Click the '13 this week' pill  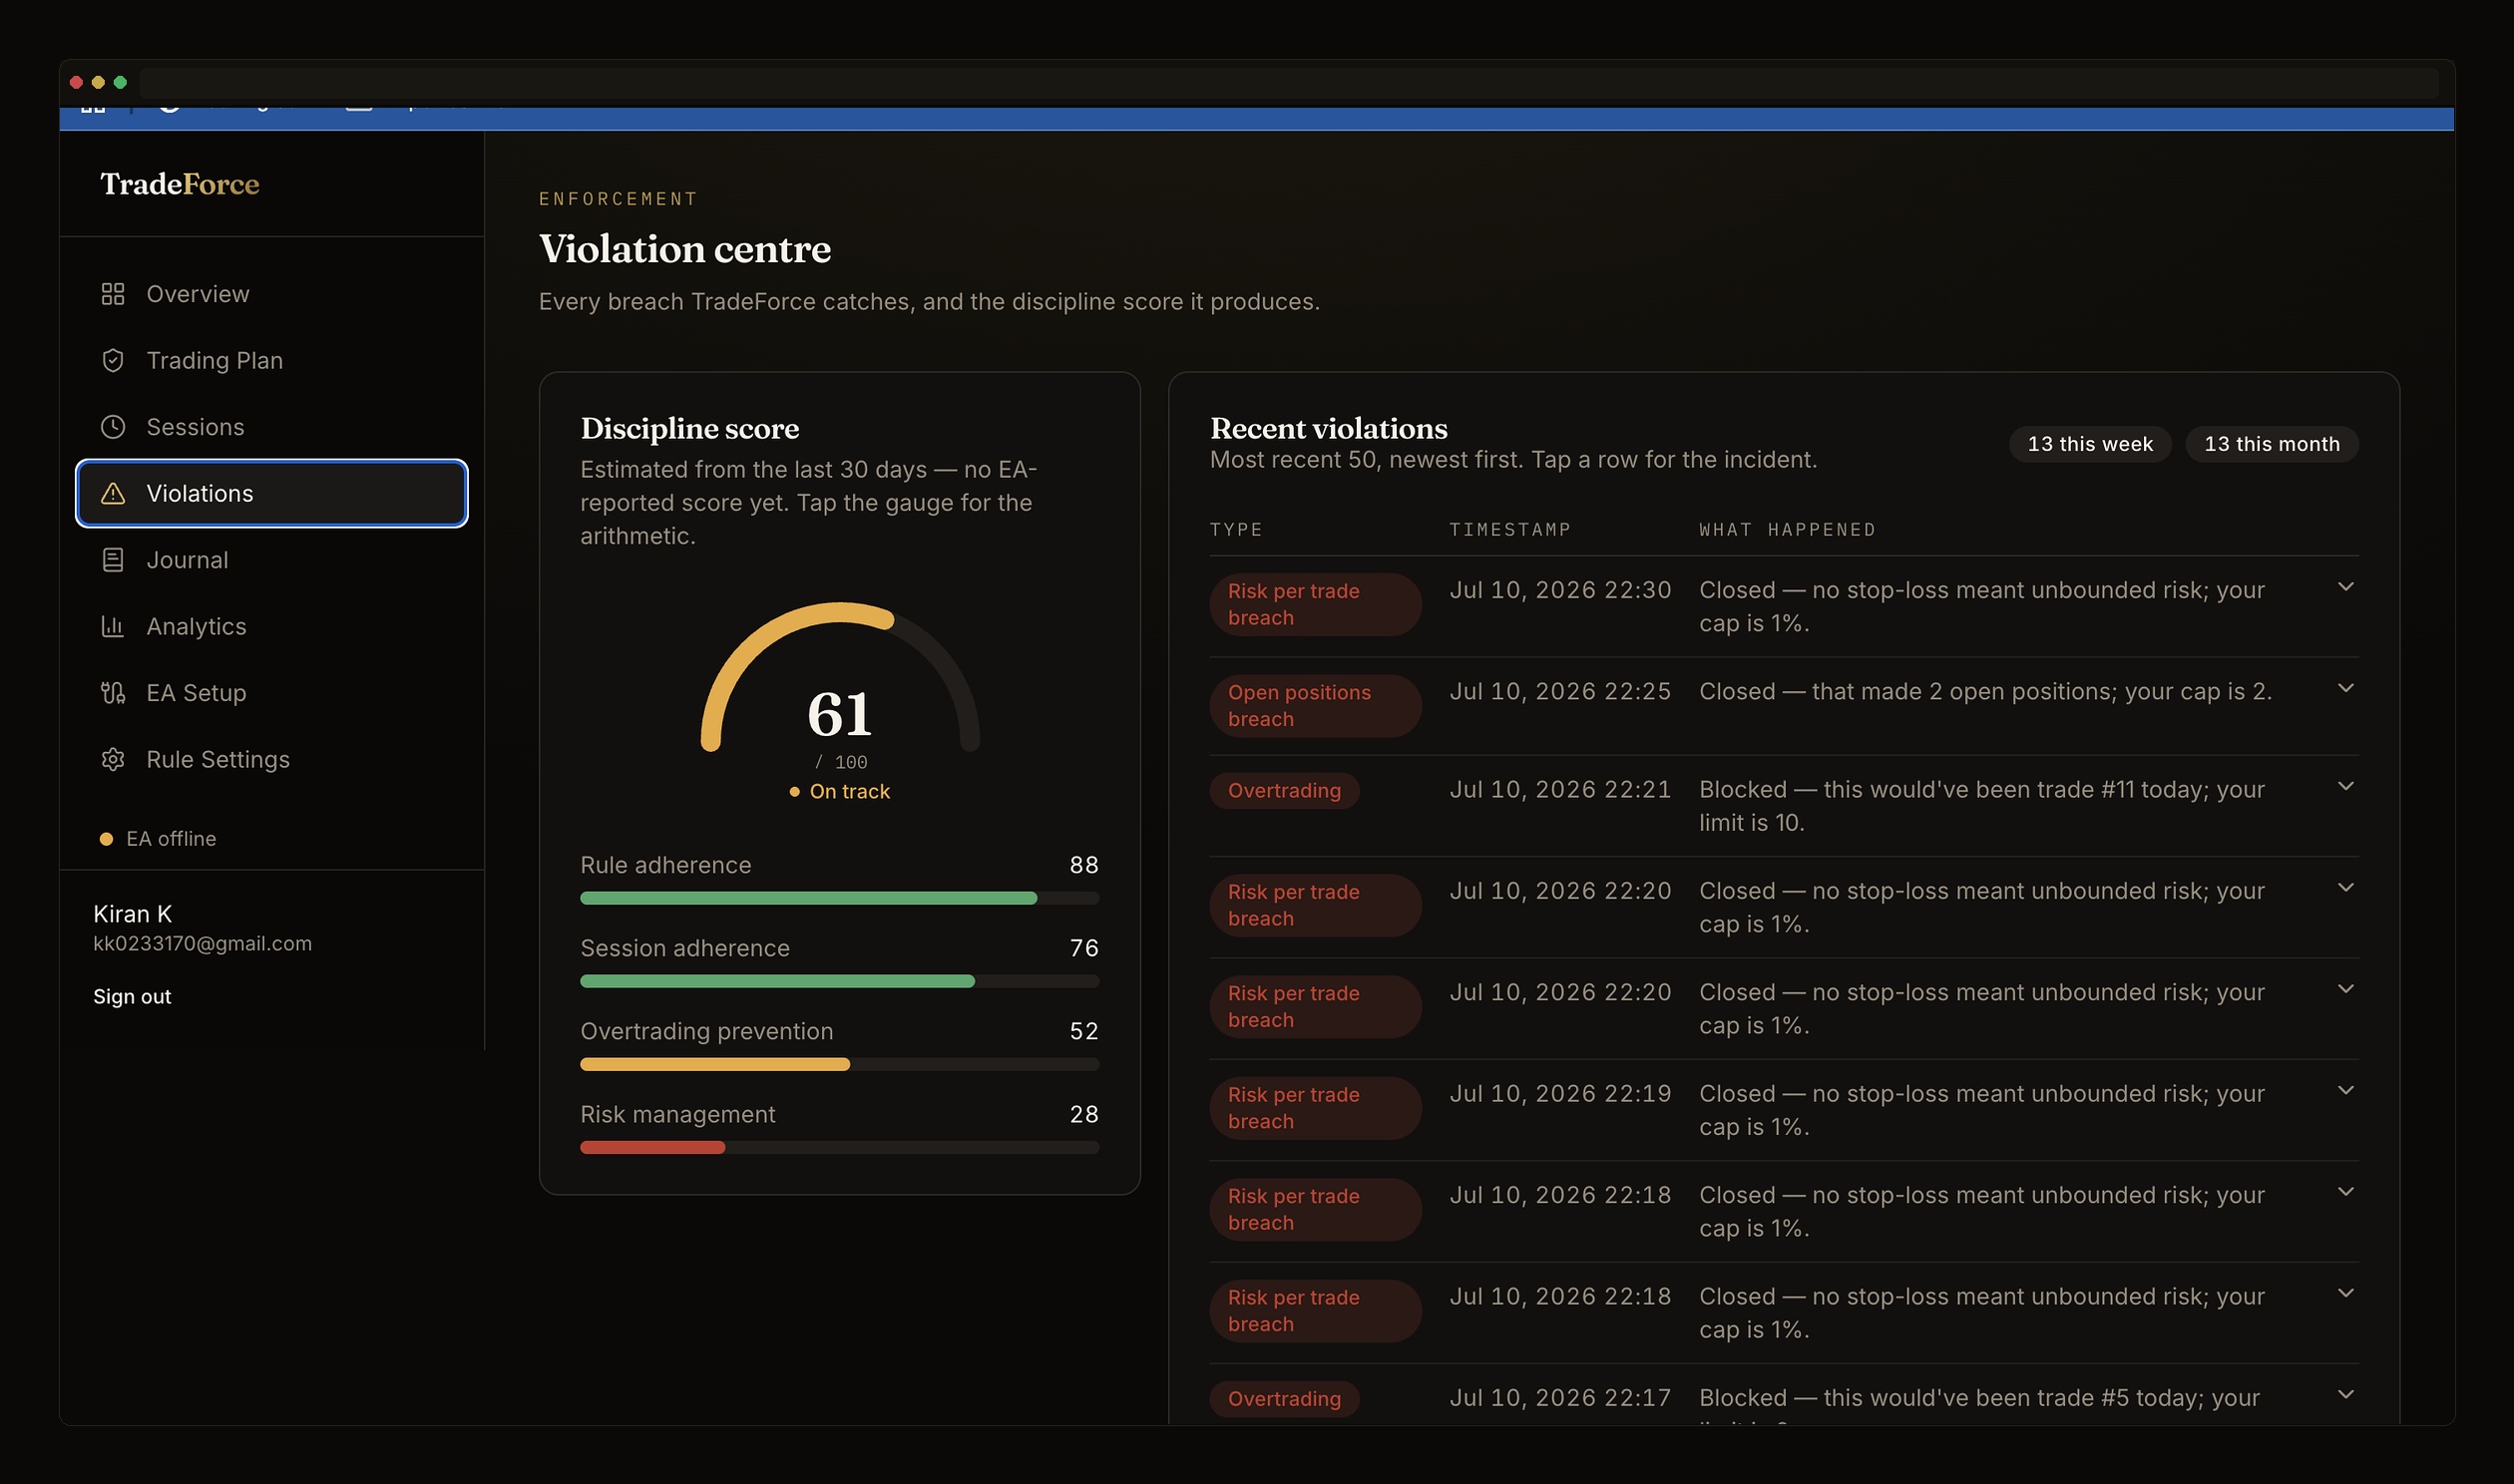tap(2090, 444)
